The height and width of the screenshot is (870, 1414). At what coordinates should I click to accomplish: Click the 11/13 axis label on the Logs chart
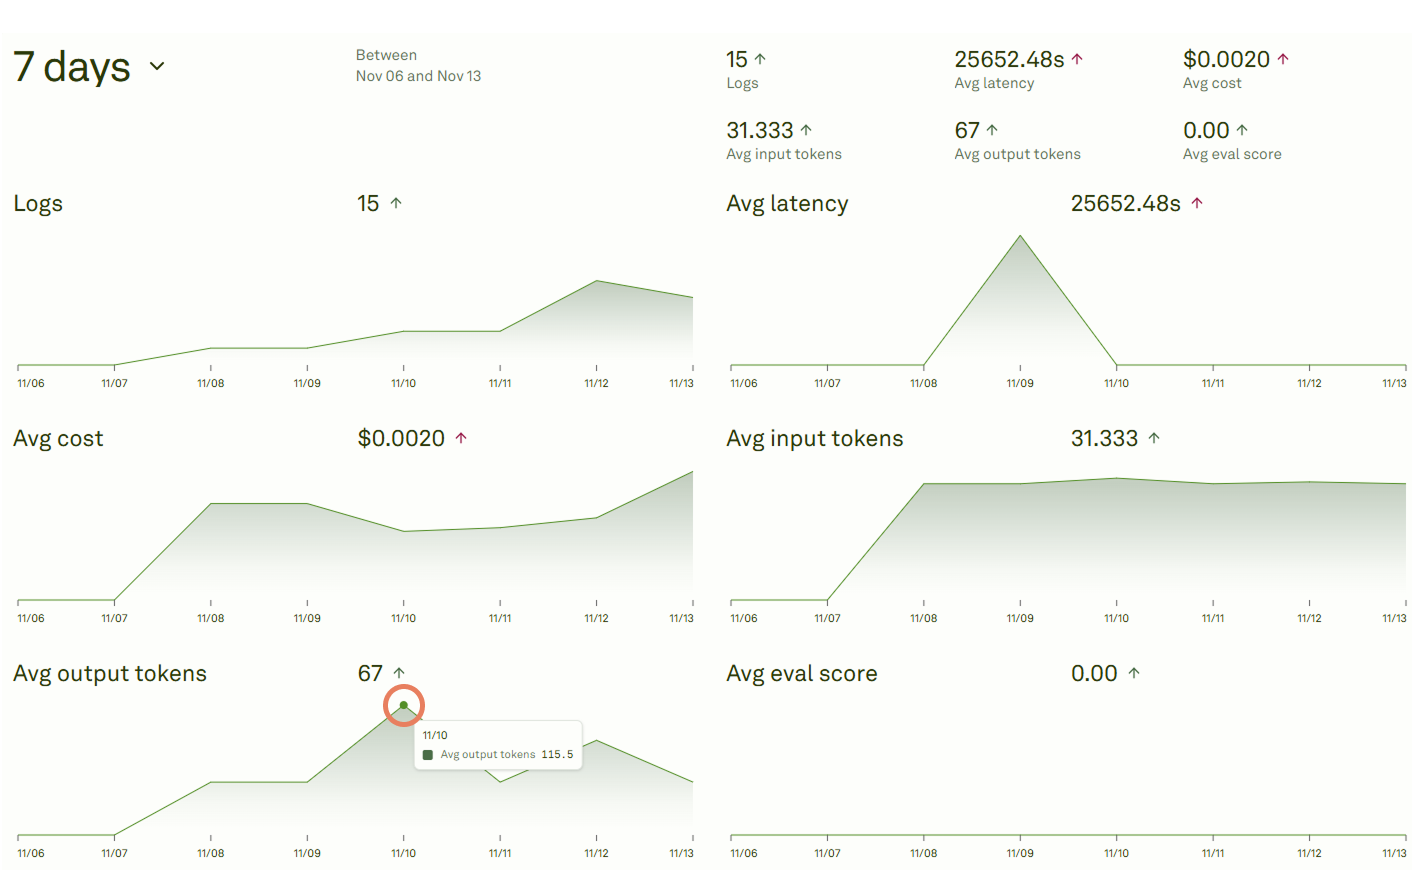tap(681, 382)
